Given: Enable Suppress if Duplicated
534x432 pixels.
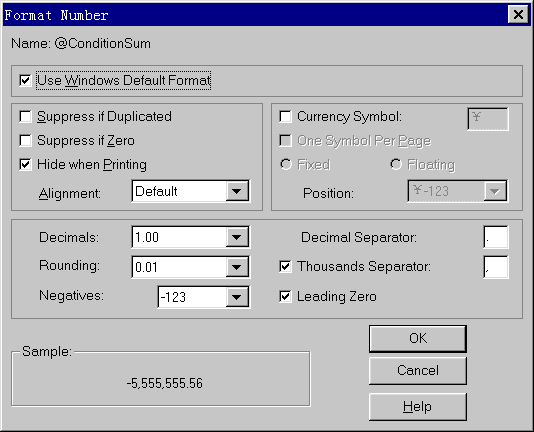Looking at the screenshot, I should [x=26, y=117].
